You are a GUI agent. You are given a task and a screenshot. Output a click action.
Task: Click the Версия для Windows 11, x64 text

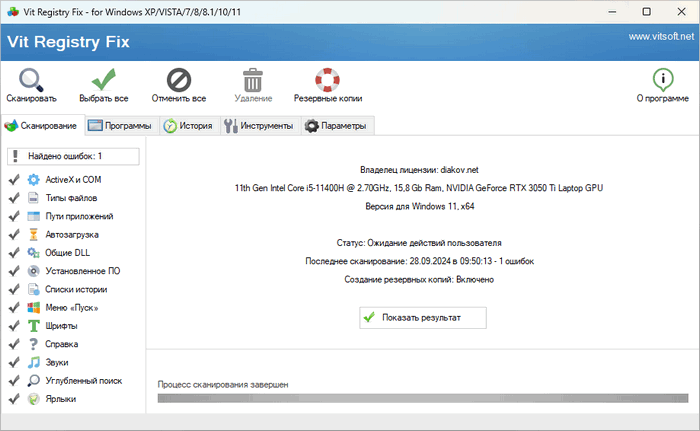[420, 206]
